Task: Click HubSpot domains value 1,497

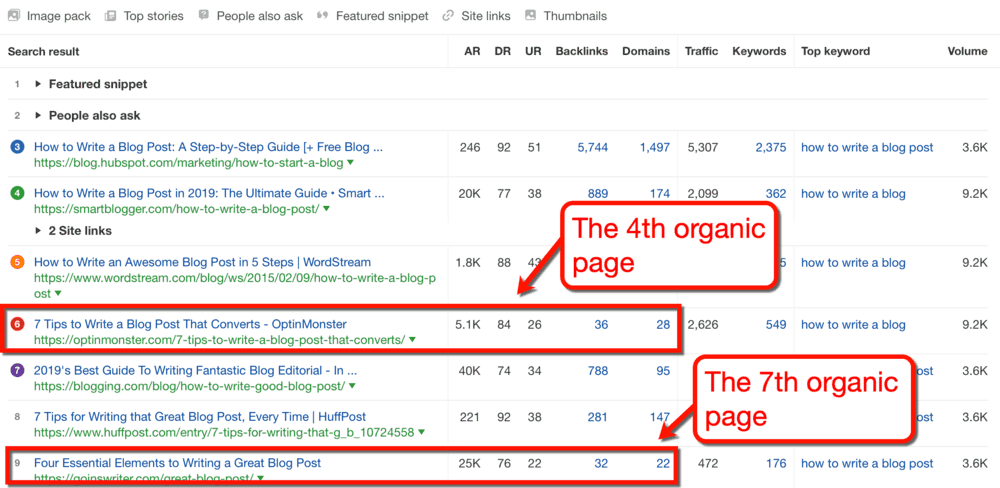Action: (x=655, y=147)
